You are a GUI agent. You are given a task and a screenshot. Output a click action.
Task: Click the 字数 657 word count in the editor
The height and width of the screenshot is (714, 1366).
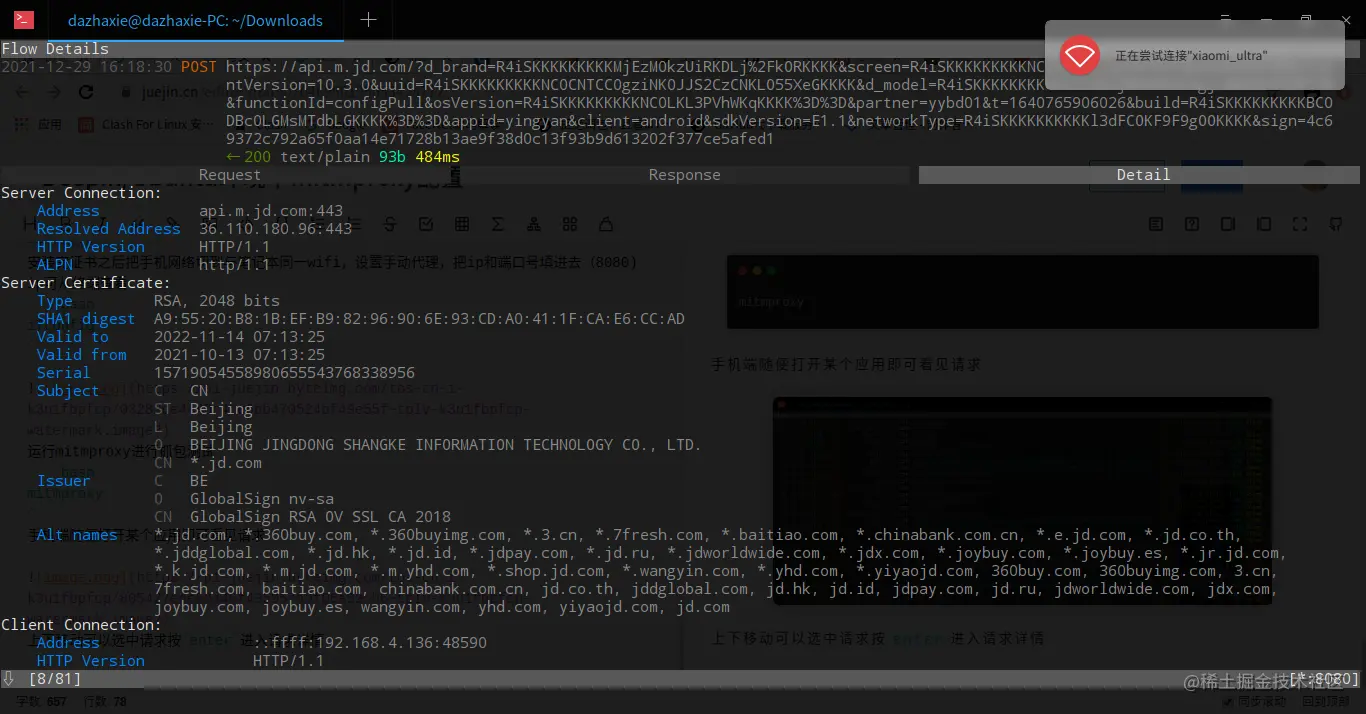[42, 702]
